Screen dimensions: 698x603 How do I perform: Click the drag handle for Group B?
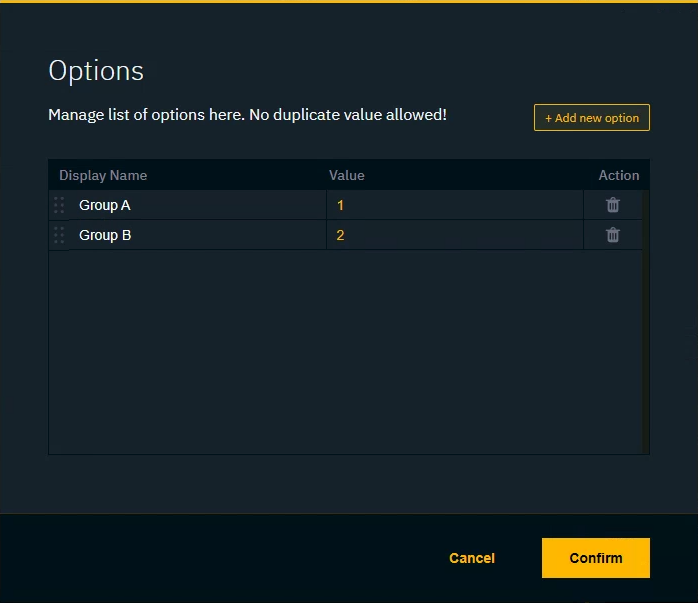(x=59, y=235)
